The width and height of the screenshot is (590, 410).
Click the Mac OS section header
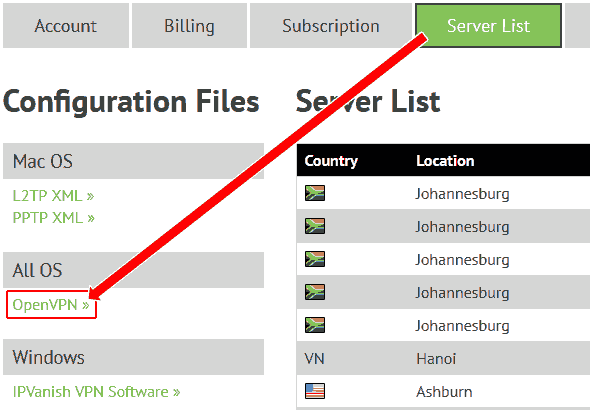click(134, 161)
